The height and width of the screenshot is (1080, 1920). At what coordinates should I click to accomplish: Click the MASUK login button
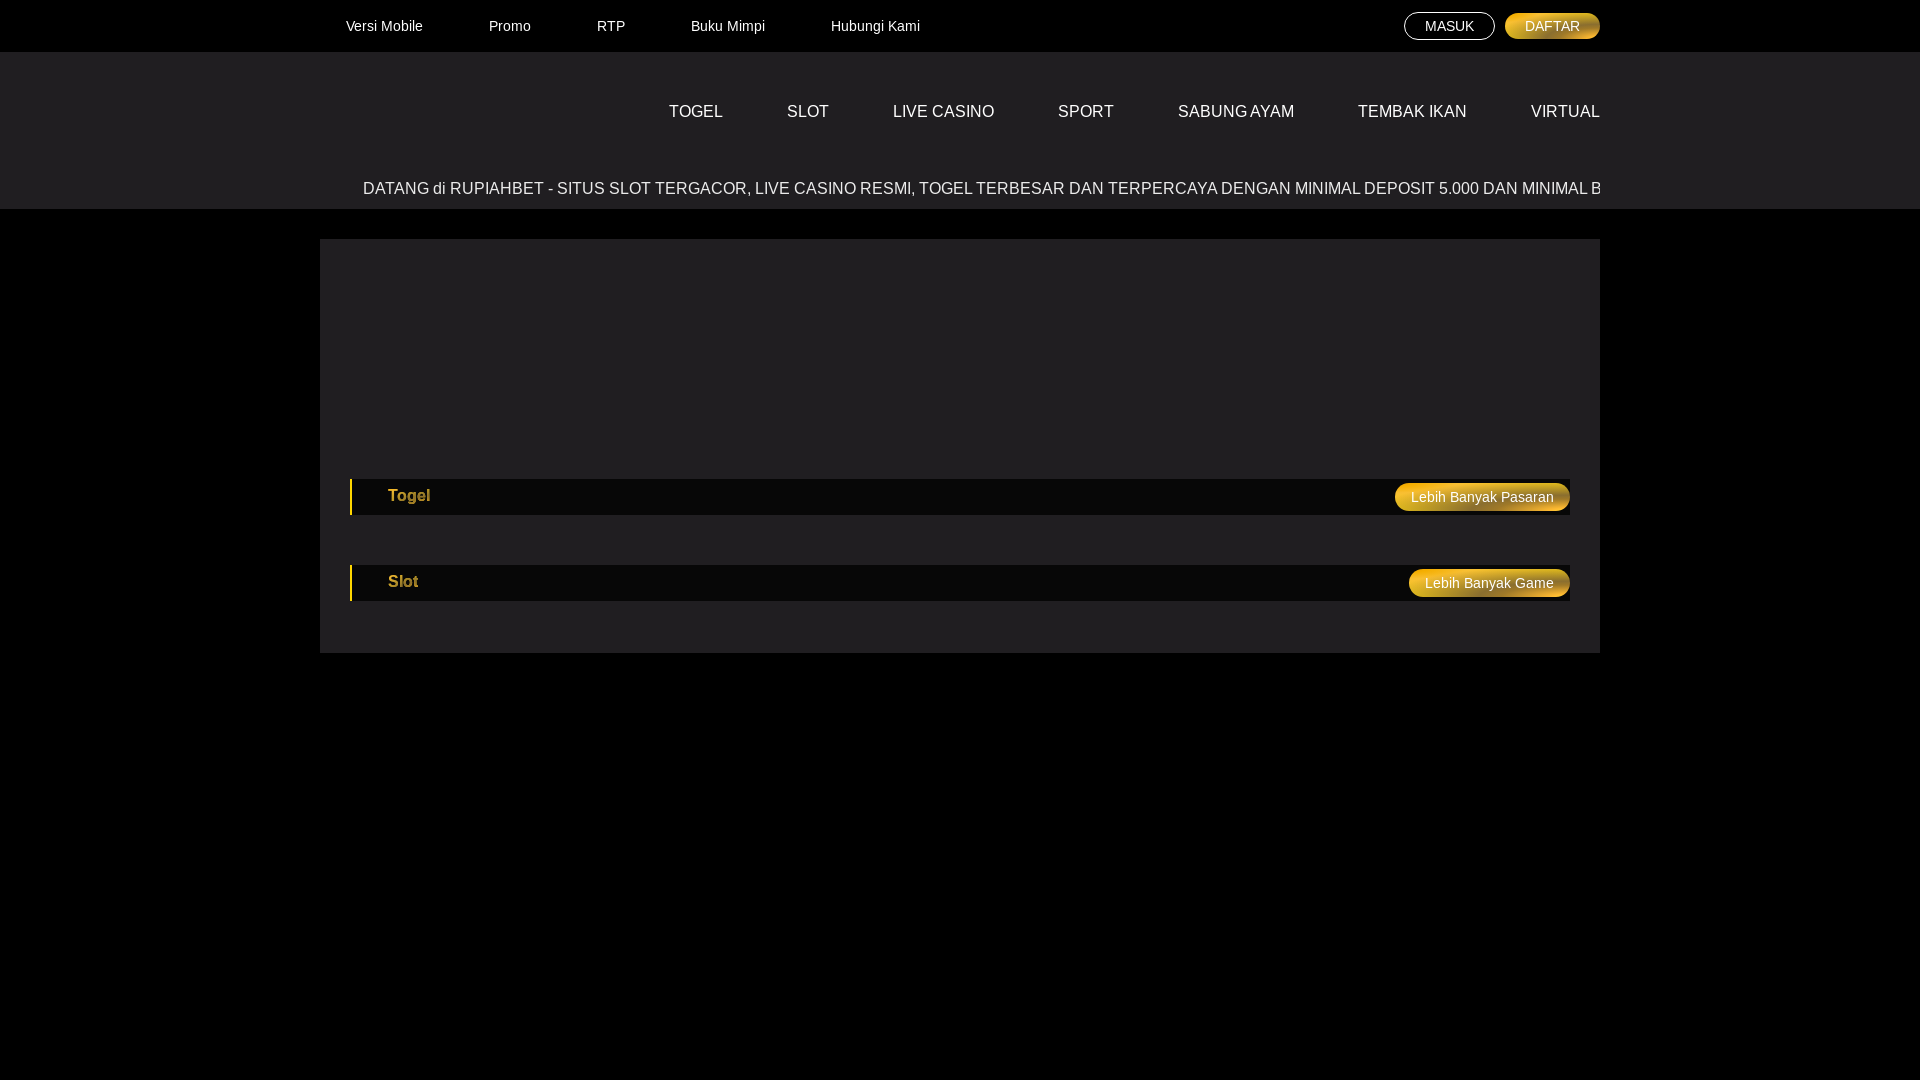pos(1449,26)
